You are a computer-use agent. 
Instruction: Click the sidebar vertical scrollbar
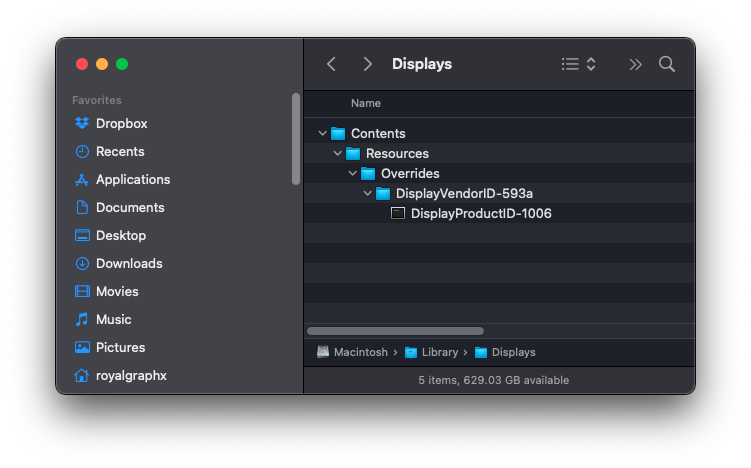point(296,138)
